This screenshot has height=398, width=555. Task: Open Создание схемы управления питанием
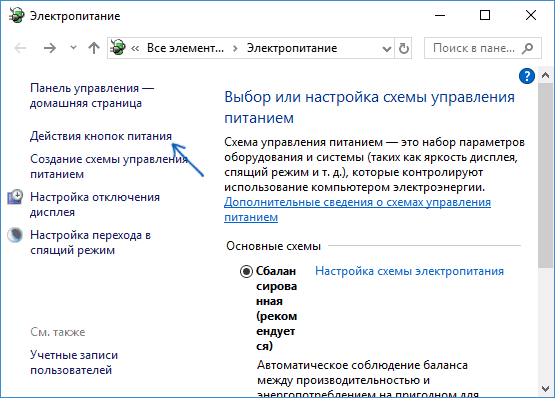click(x=109, y=166)
